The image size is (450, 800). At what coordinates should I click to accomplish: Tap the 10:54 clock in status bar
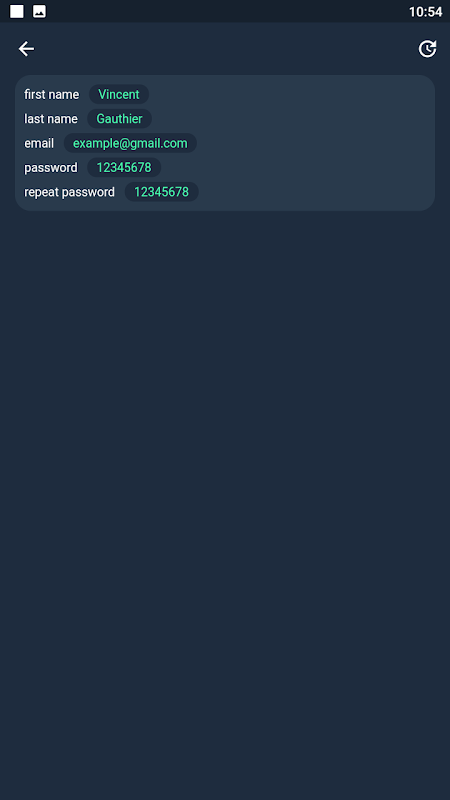426,12
